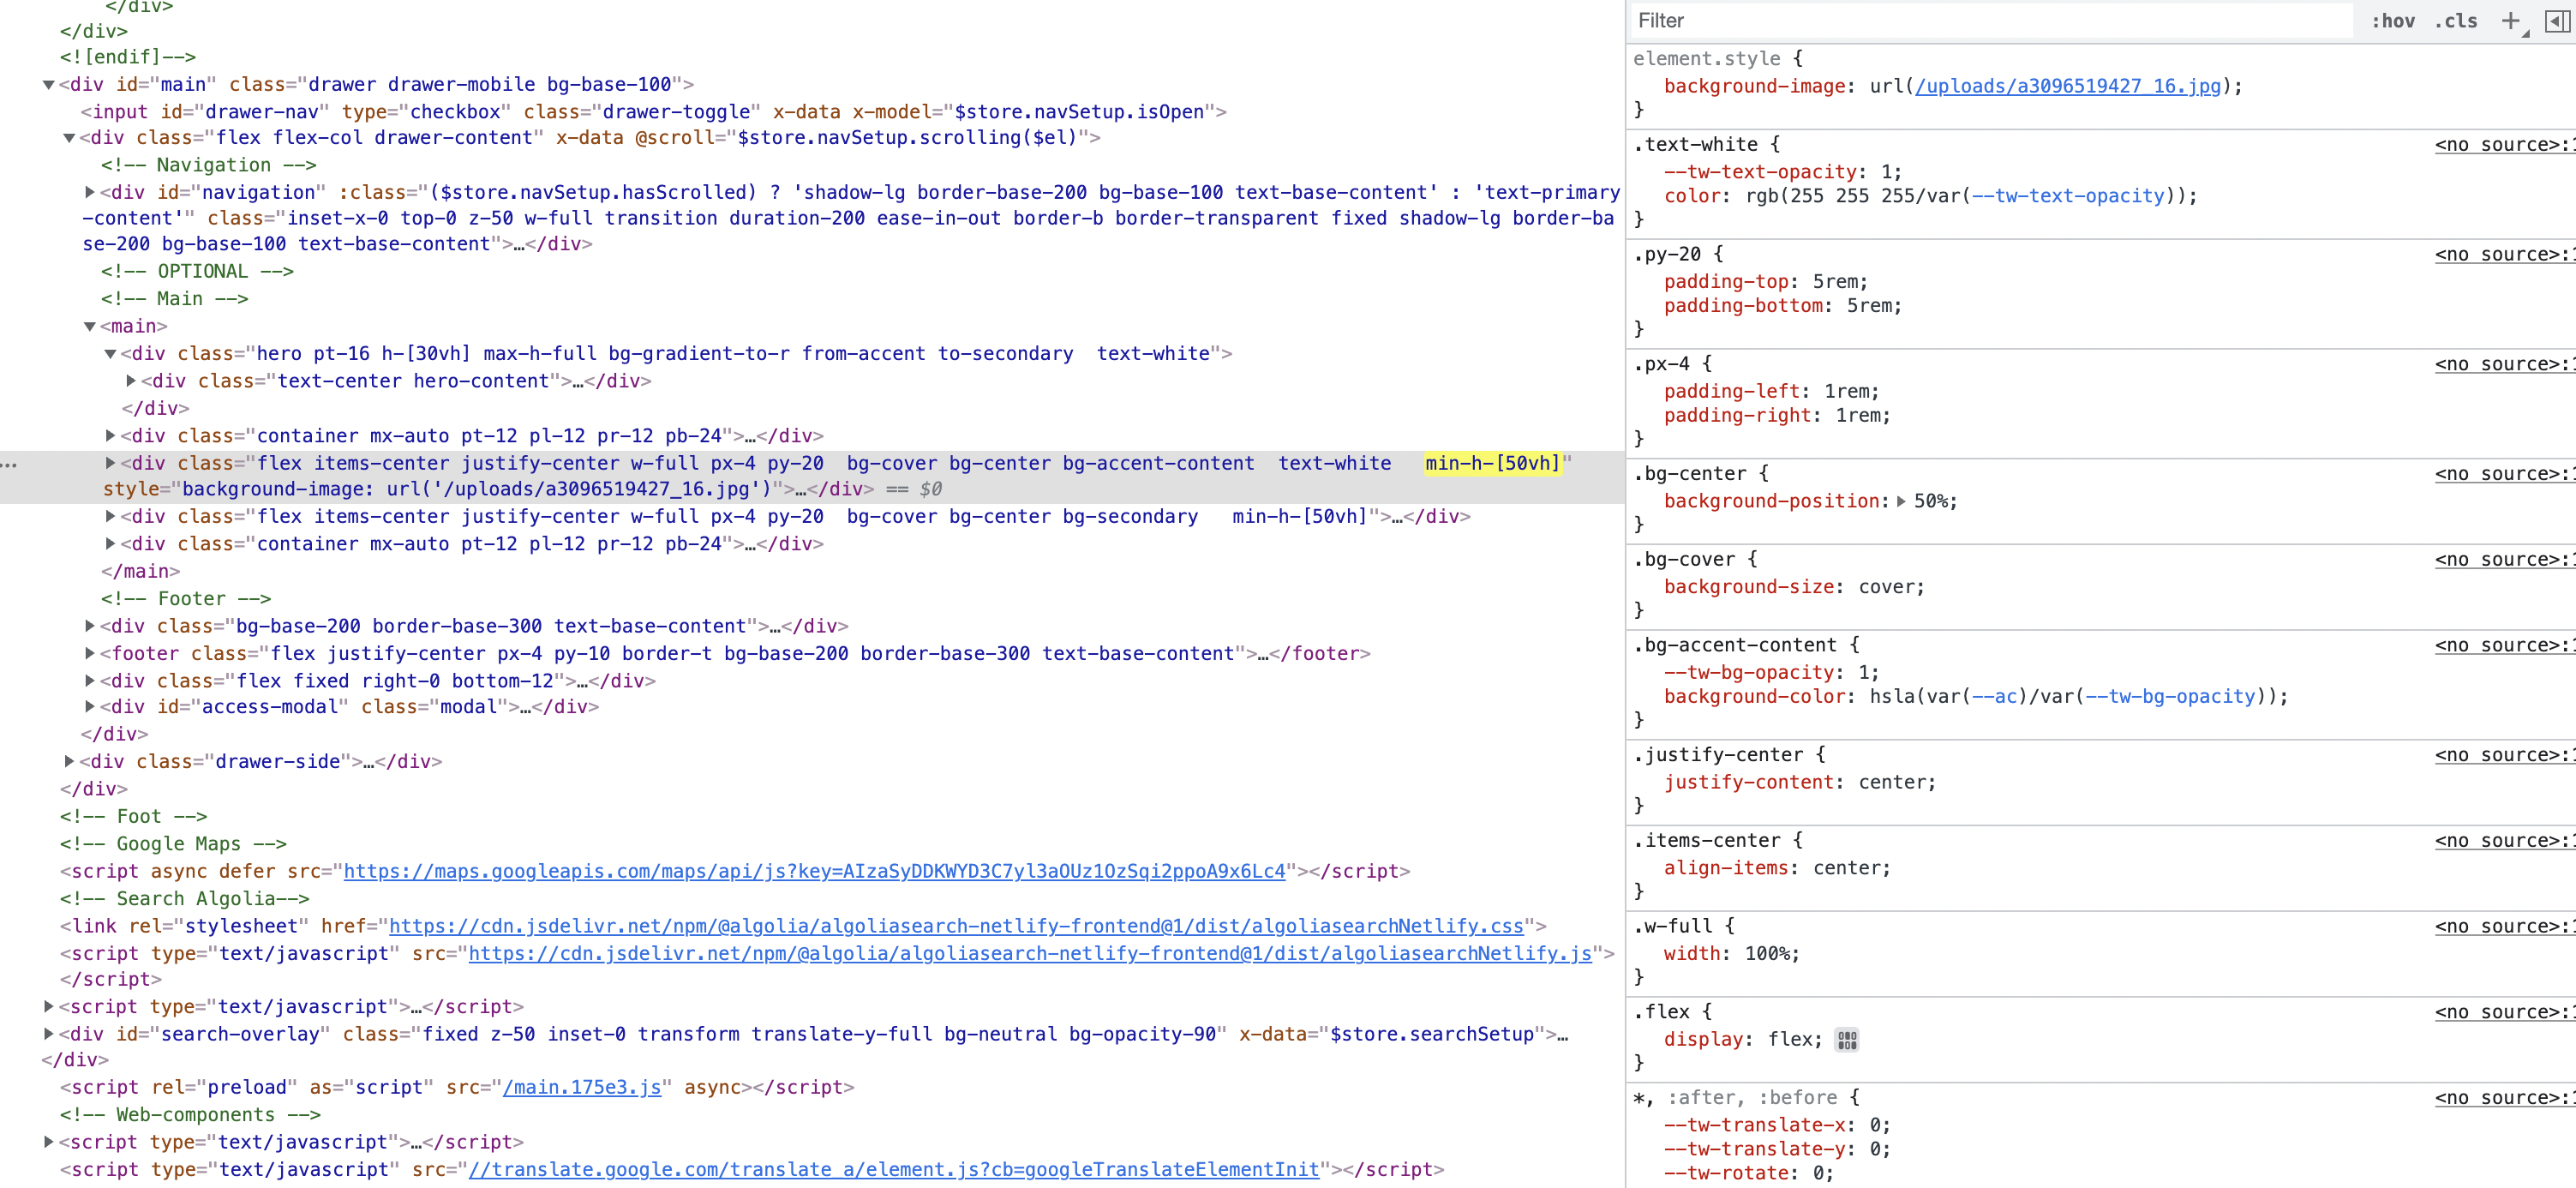Screen dimensions: 2576x1188
Task: Toggle the computed styles sidebar icon
Action: [2557, 21]
